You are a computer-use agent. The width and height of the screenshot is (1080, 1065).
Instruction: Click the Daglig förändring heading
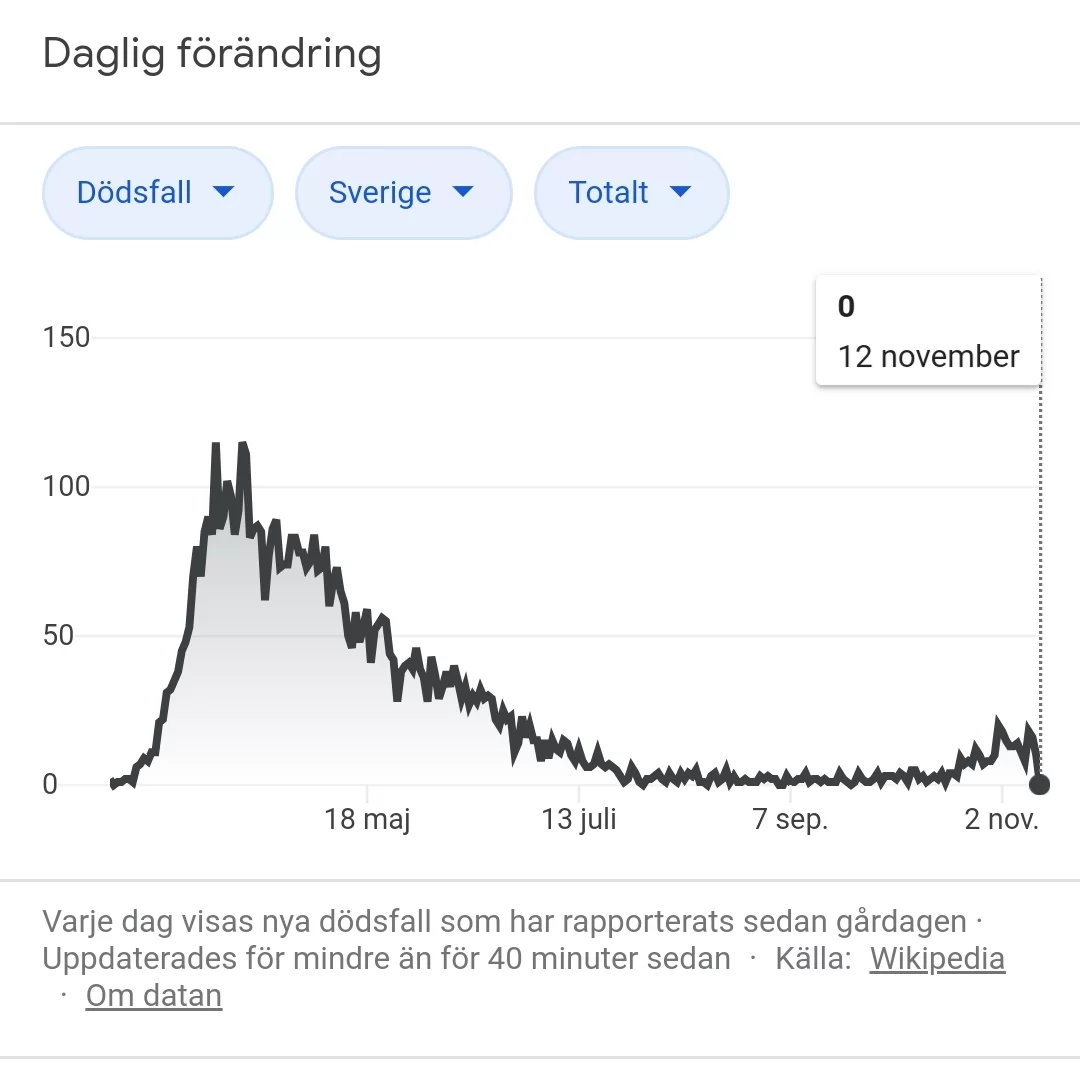coord(212,53)
